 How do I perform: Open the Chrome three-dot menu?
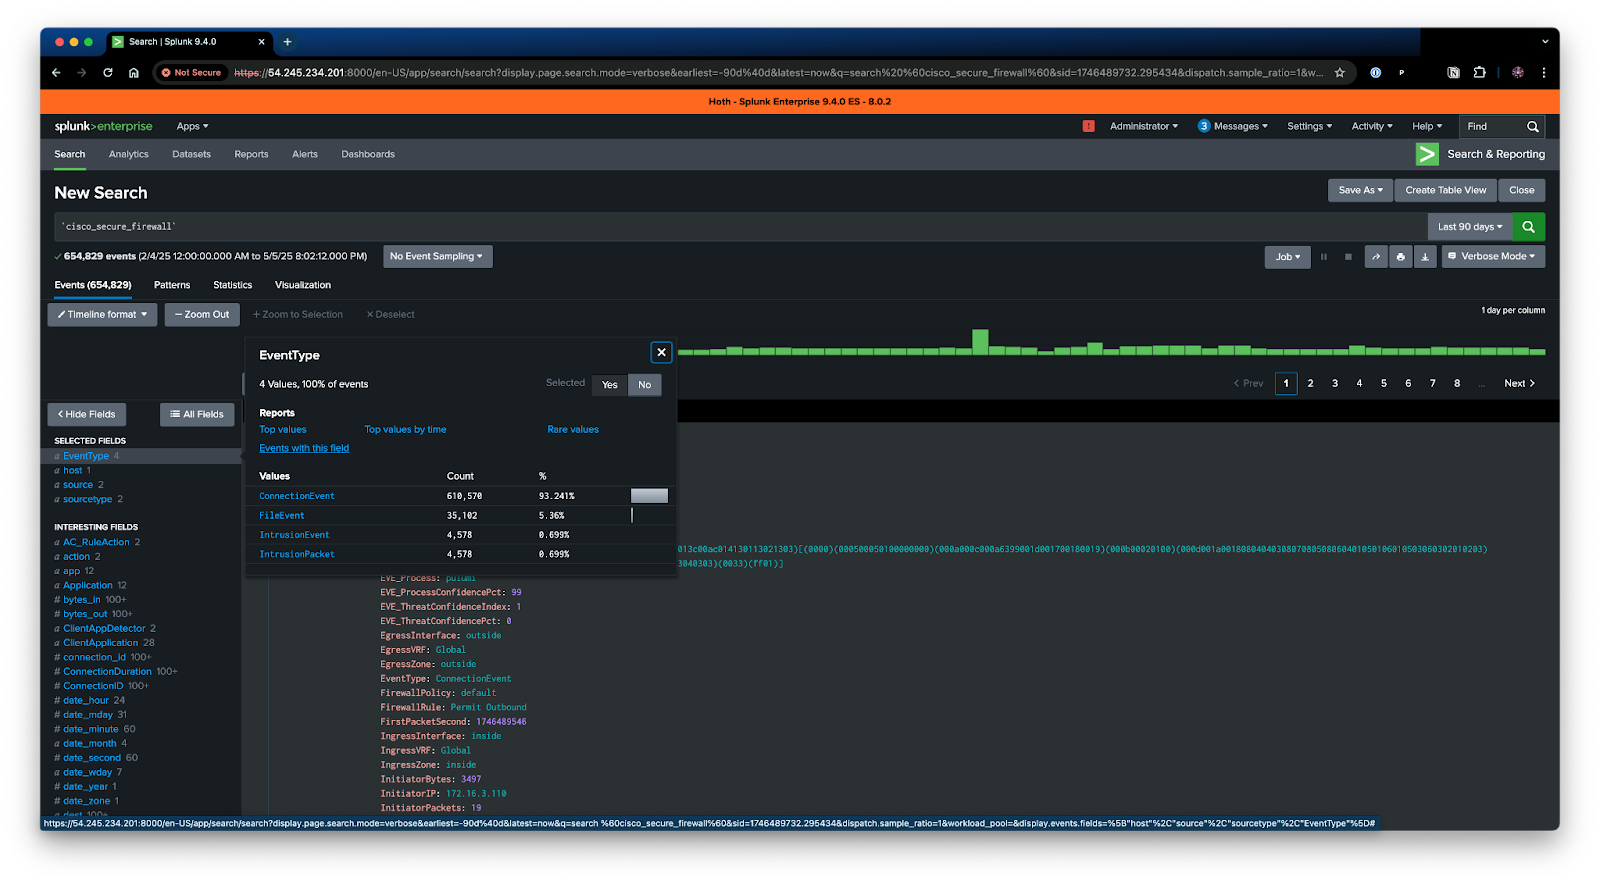[1544, 72]
